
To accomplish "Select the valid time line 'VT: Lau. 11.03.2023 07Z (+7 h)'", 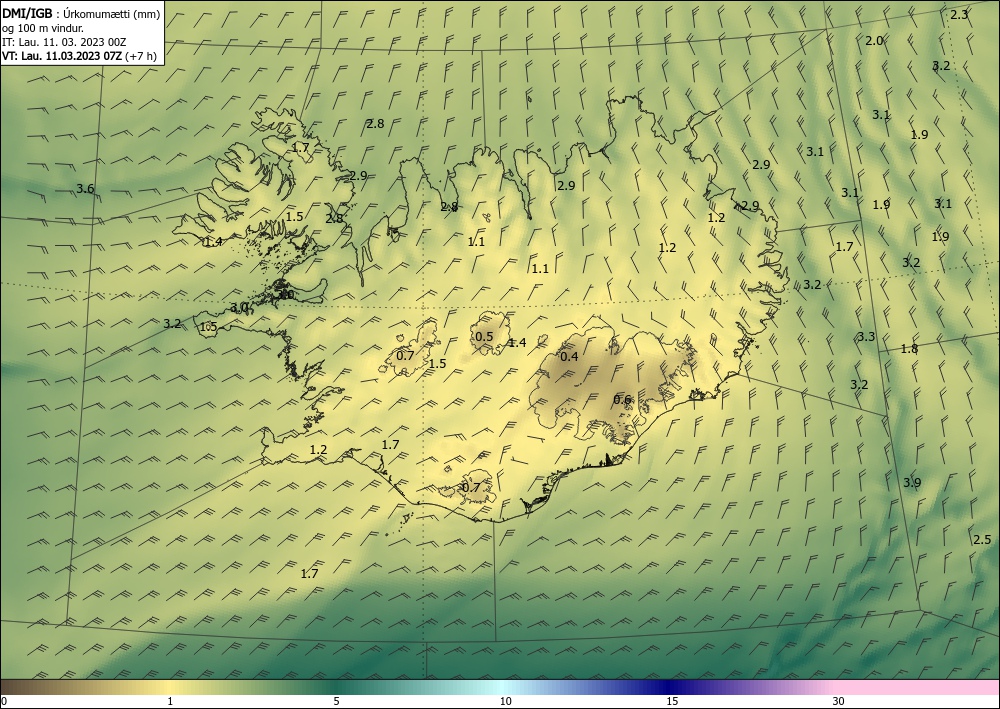I will coord(79,56).
